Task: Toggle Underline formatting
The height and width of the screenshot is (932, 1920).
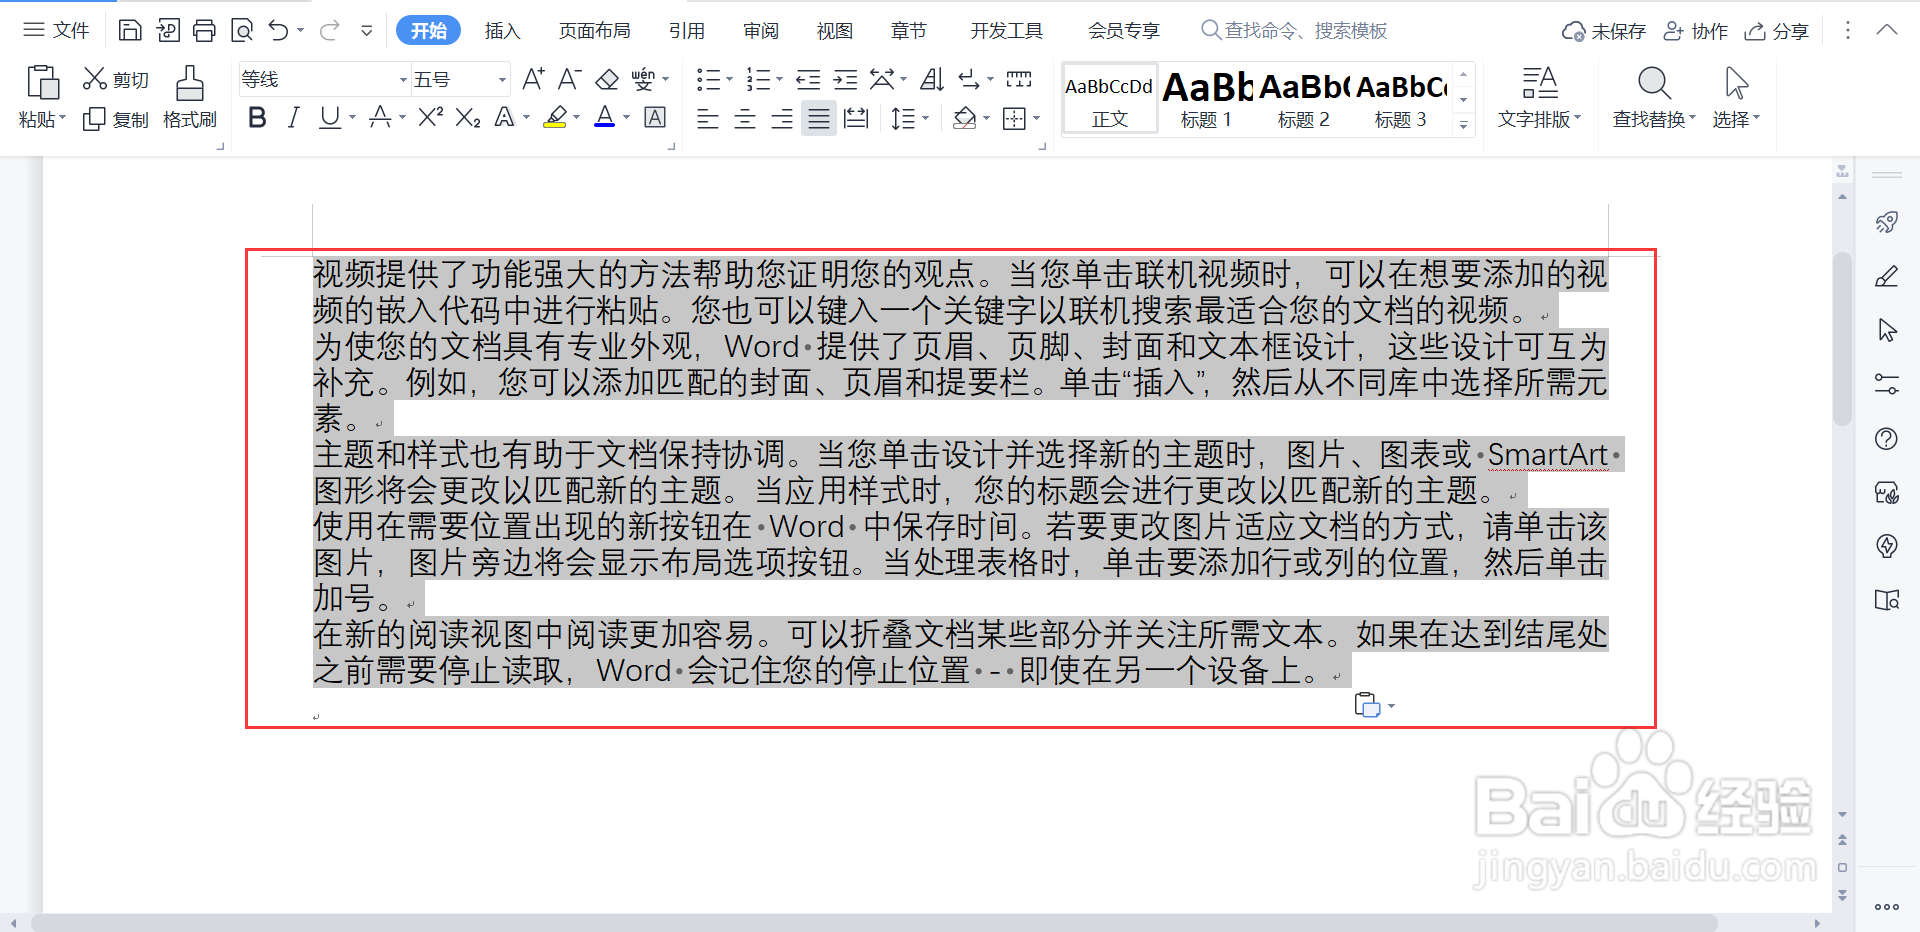Action: pos(330,118)
